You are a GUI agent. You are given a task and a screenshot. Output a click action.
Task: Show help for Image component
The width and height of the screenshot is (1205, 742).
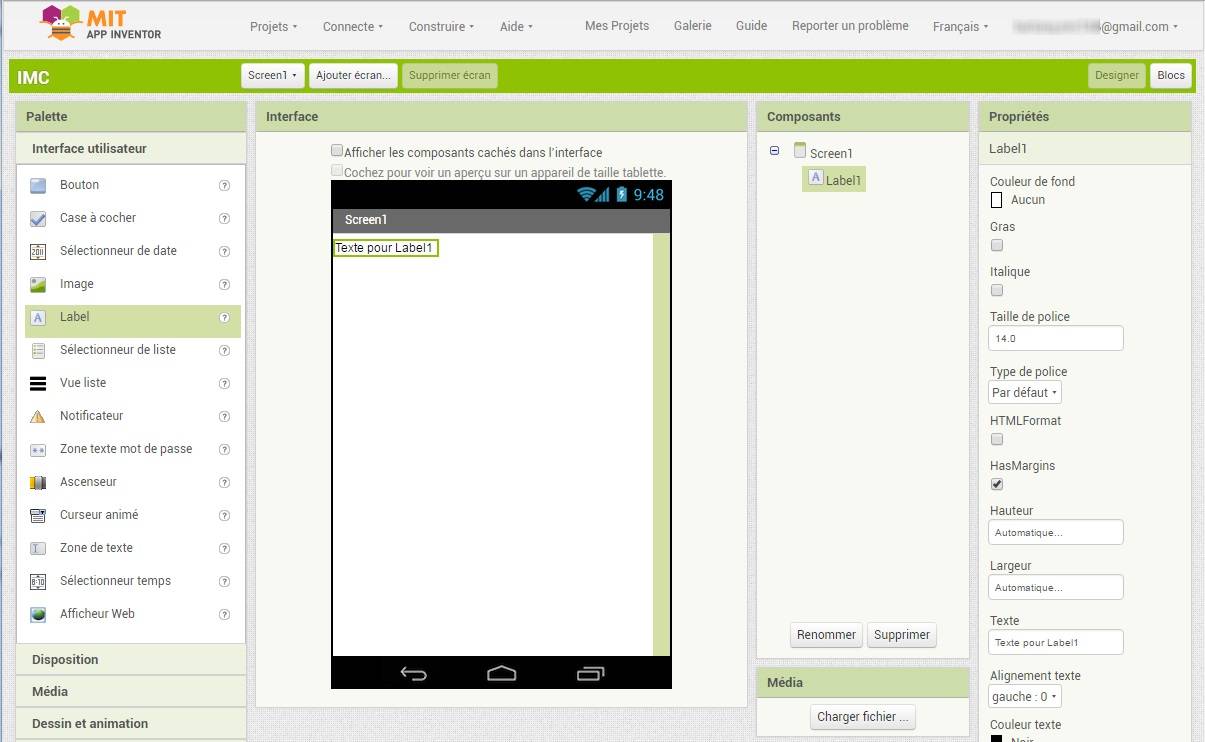(225, 284)
